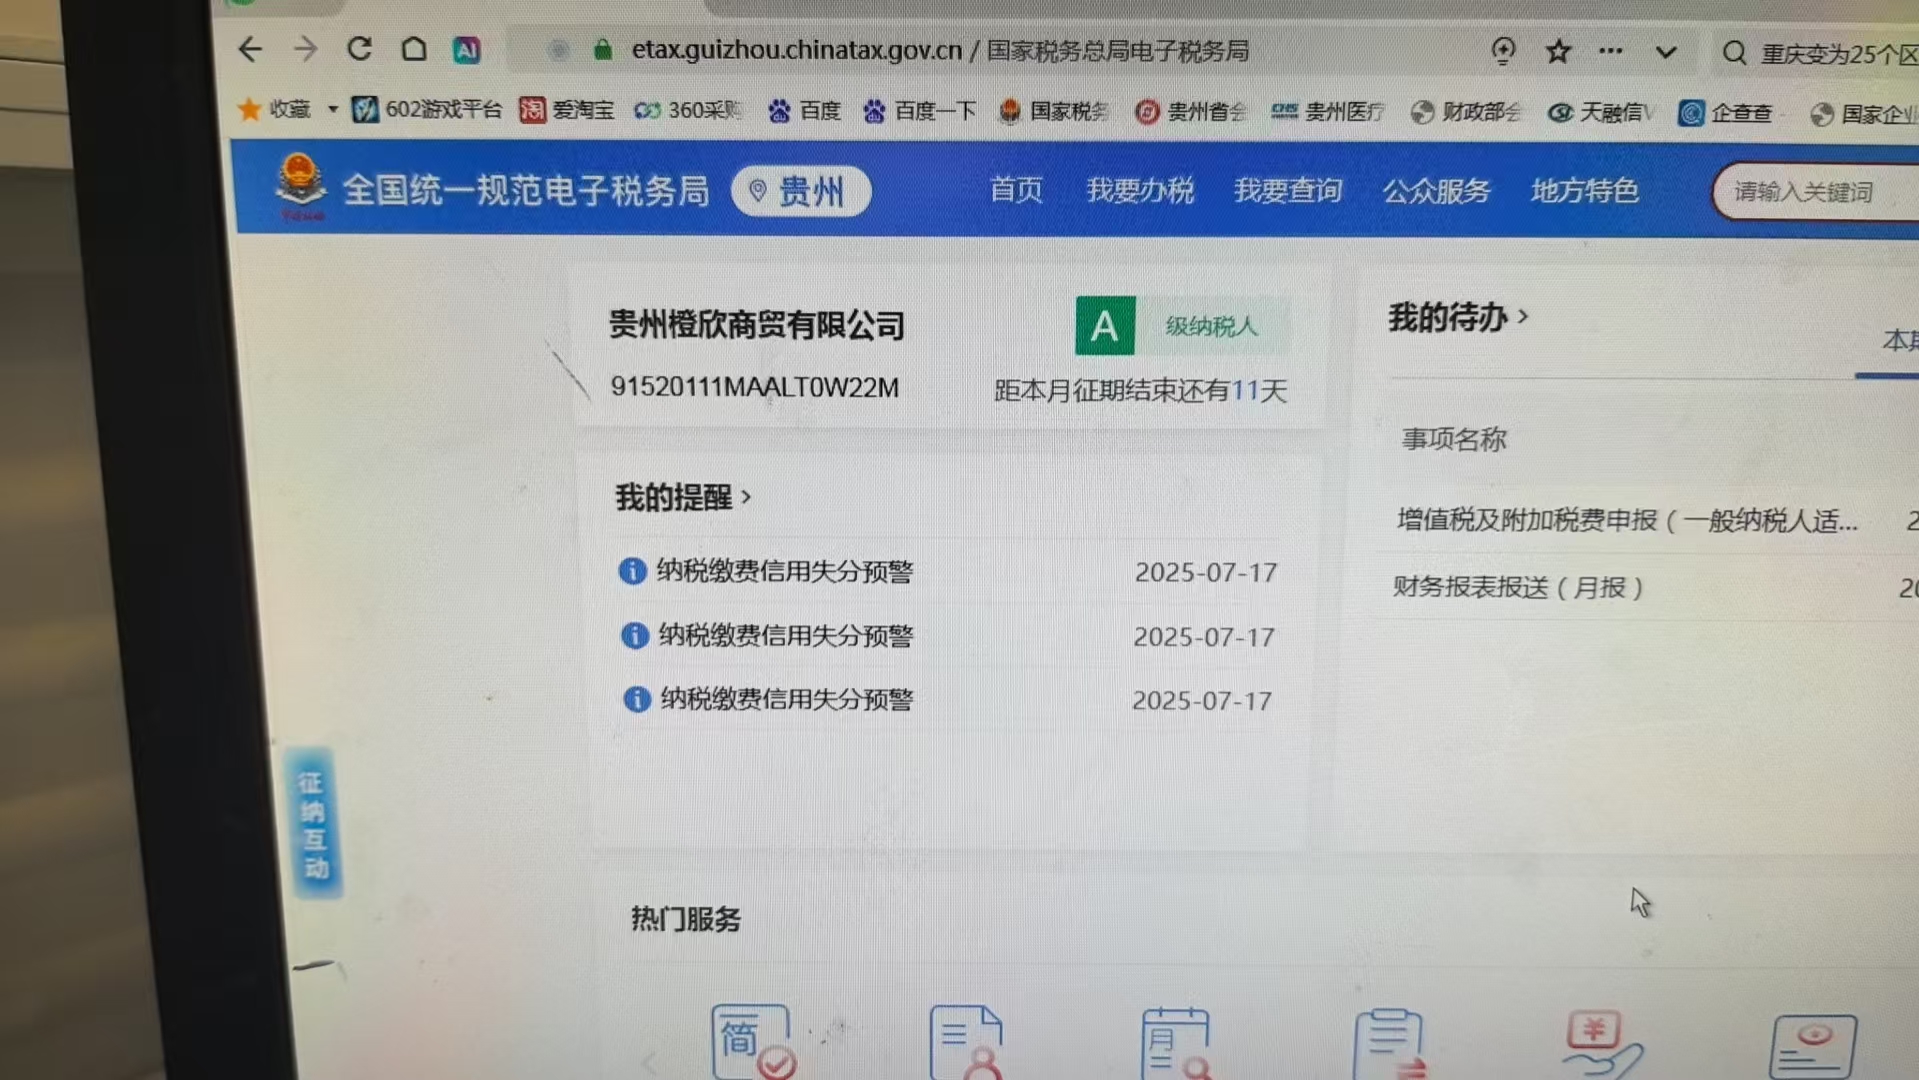Go to 首页 tab
Image resolution: width=1919 pixels, height=1080 pixels.
pyautogui.click(x=1015, y=189)
